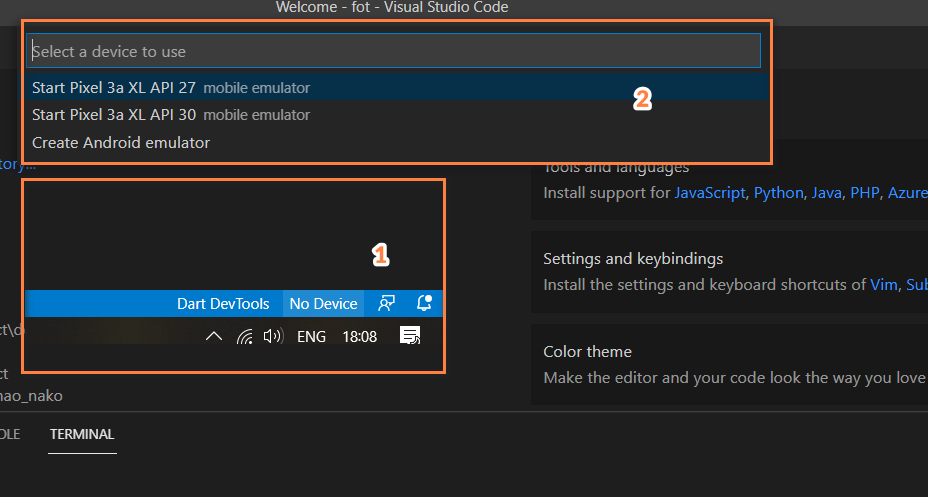Open the ENG input language switcher
Screen dimensions: 928x497
pyautogui.click(x=311, y=337)
